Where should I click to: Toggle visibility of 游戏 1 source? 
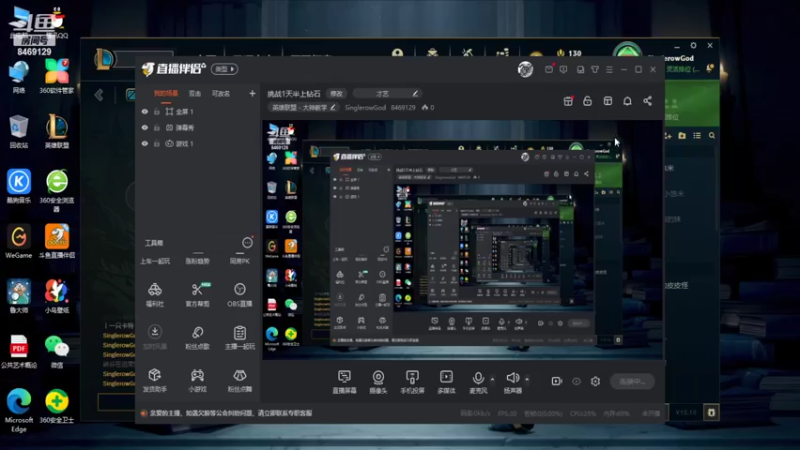coord(145,144)
